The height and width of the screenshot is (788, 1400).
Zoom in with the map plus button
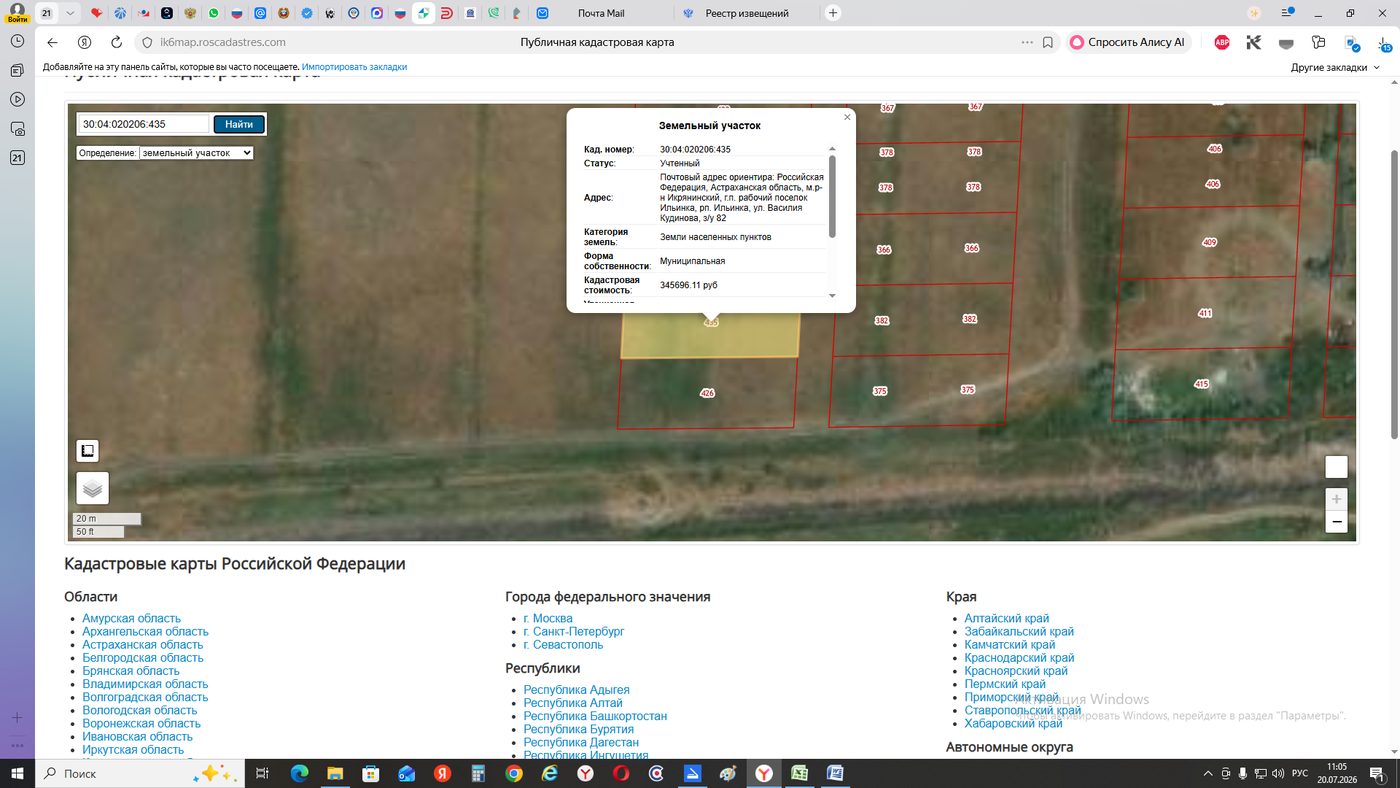click(1336, 498)
